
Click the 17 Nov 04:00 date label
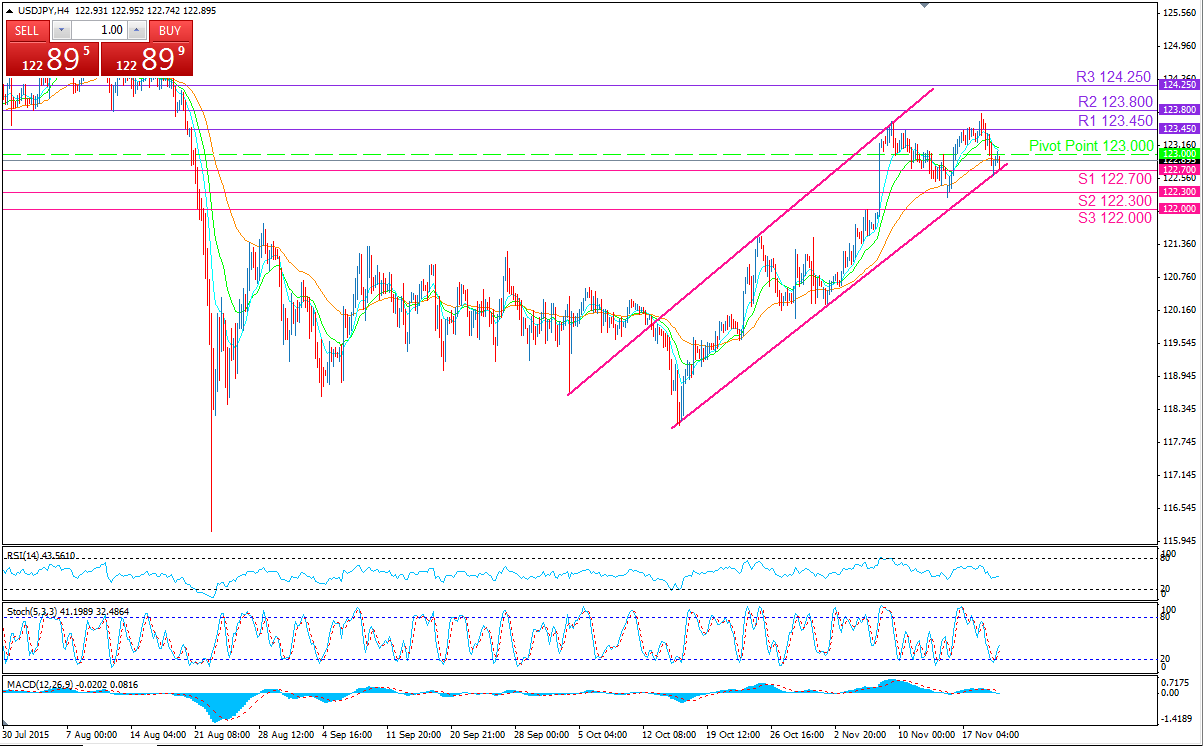(x=990, y=734)
